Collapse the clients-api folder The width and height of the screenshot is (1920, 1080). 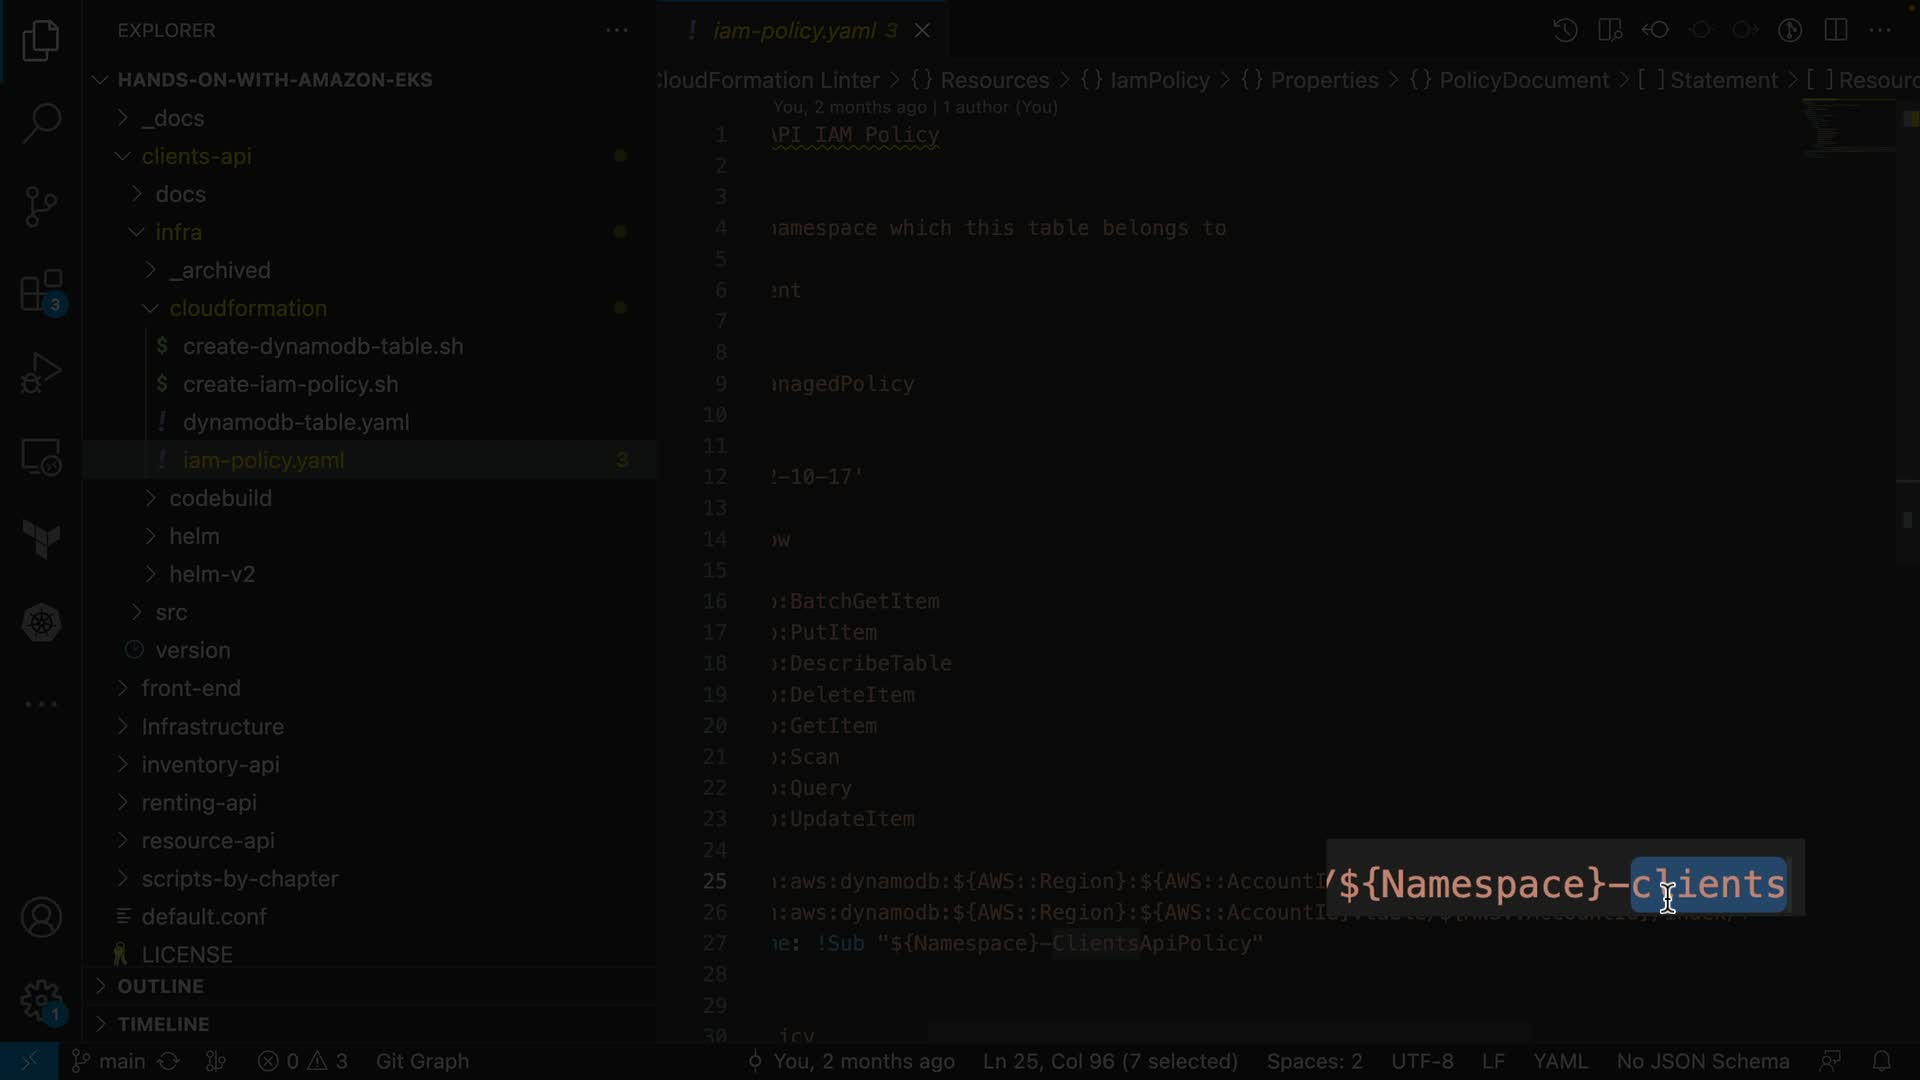[x=196, y=156]
